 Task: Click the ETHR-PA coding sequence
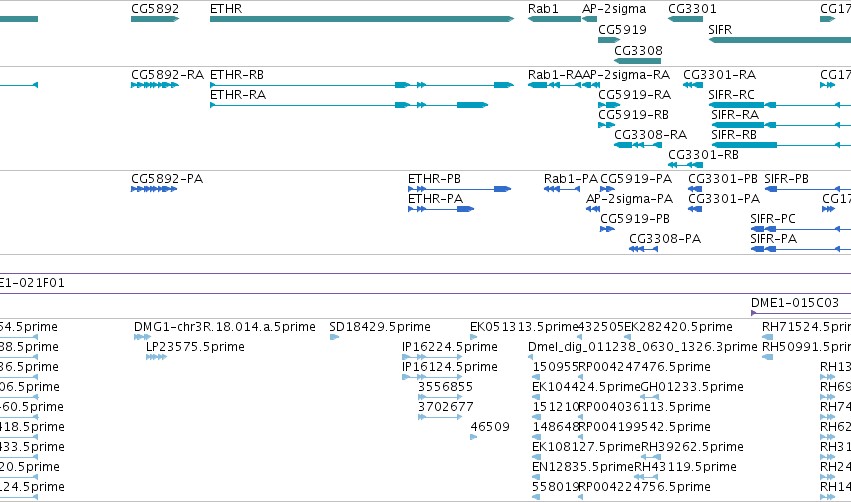pyautogui.click(x=441, y=209)
